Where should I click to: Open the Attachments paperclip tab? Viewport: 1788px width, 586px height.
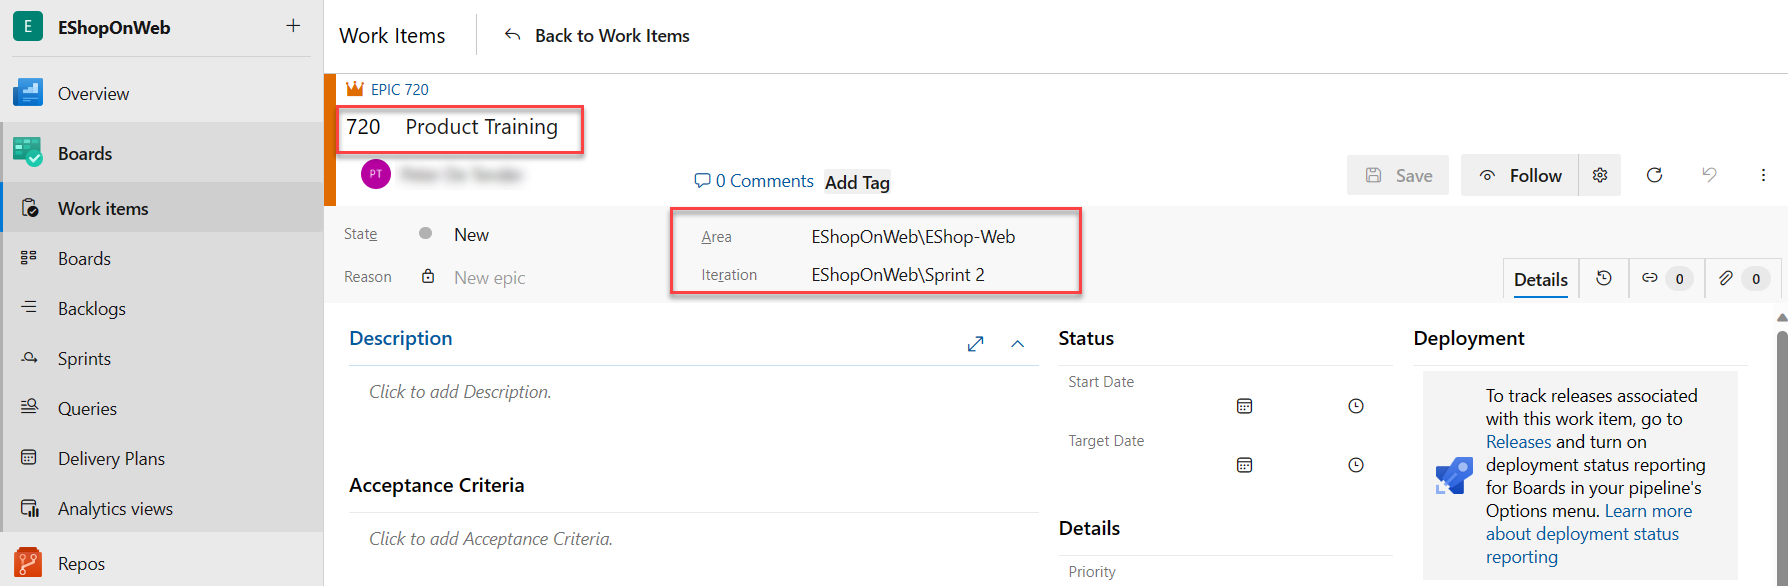point(1726,279)
